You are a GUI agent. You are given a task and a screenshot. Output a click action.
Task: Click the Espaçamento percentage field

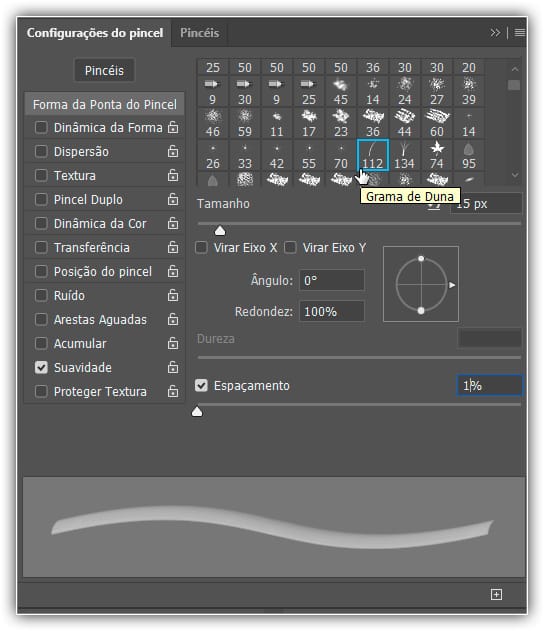click(490, 386)
